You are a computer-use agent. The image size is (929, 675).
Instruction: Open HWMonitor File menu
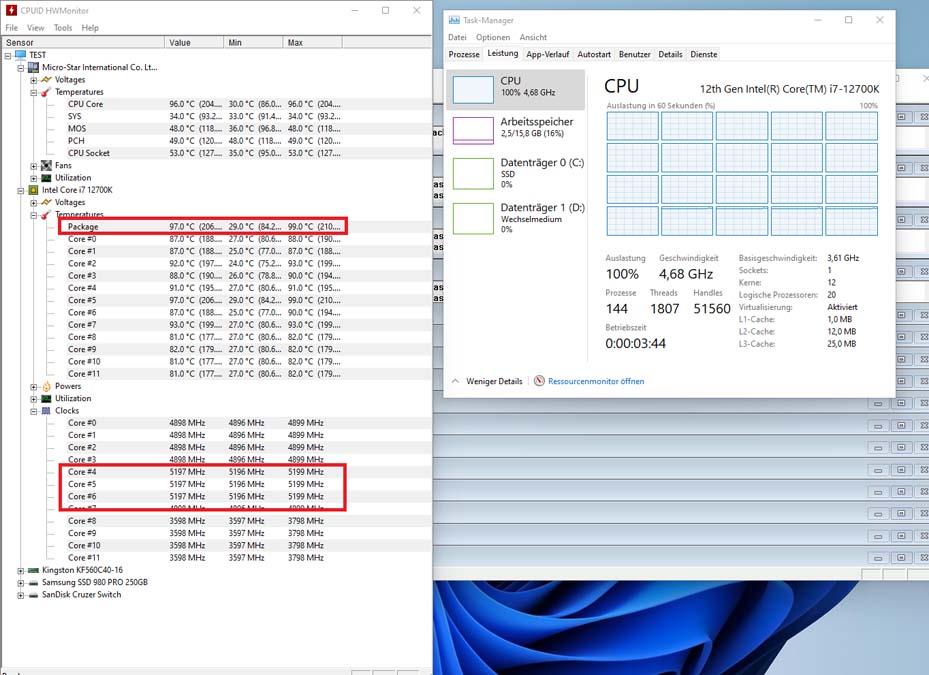click(x=11, y=28)
